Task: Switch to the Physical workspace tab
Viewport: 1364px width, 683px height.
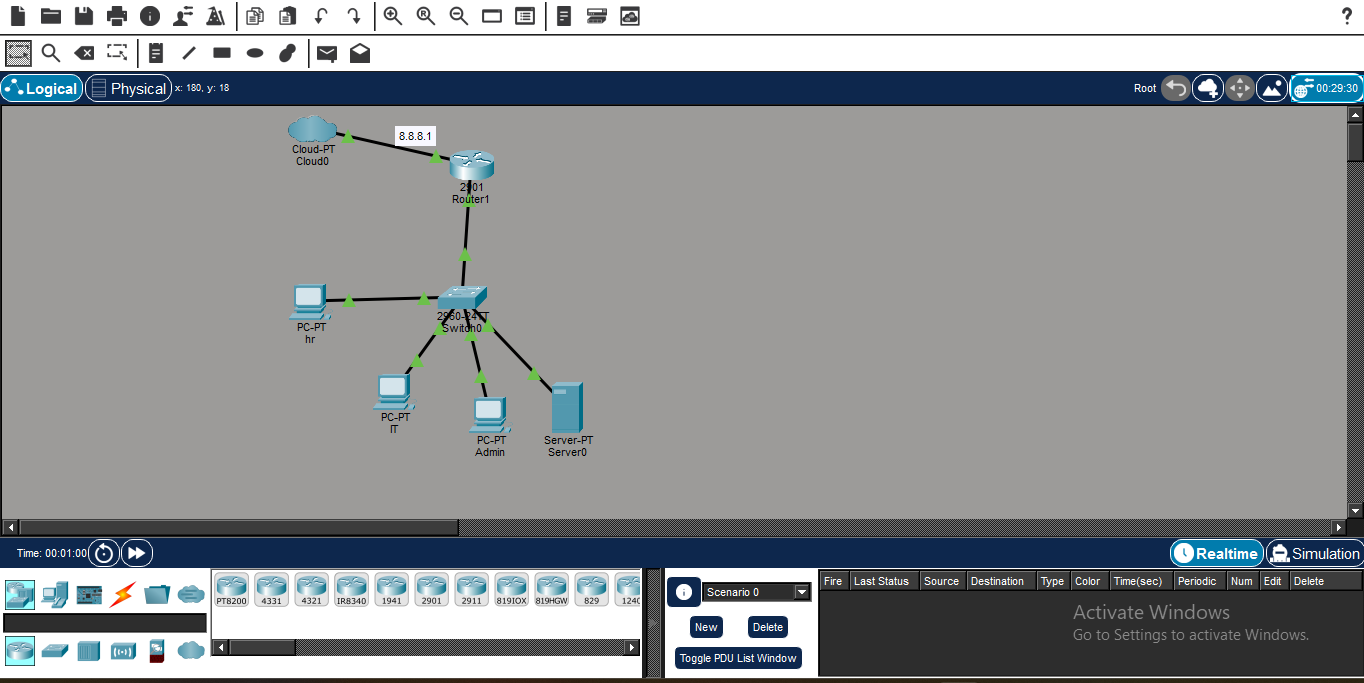Action: (128, 88)
